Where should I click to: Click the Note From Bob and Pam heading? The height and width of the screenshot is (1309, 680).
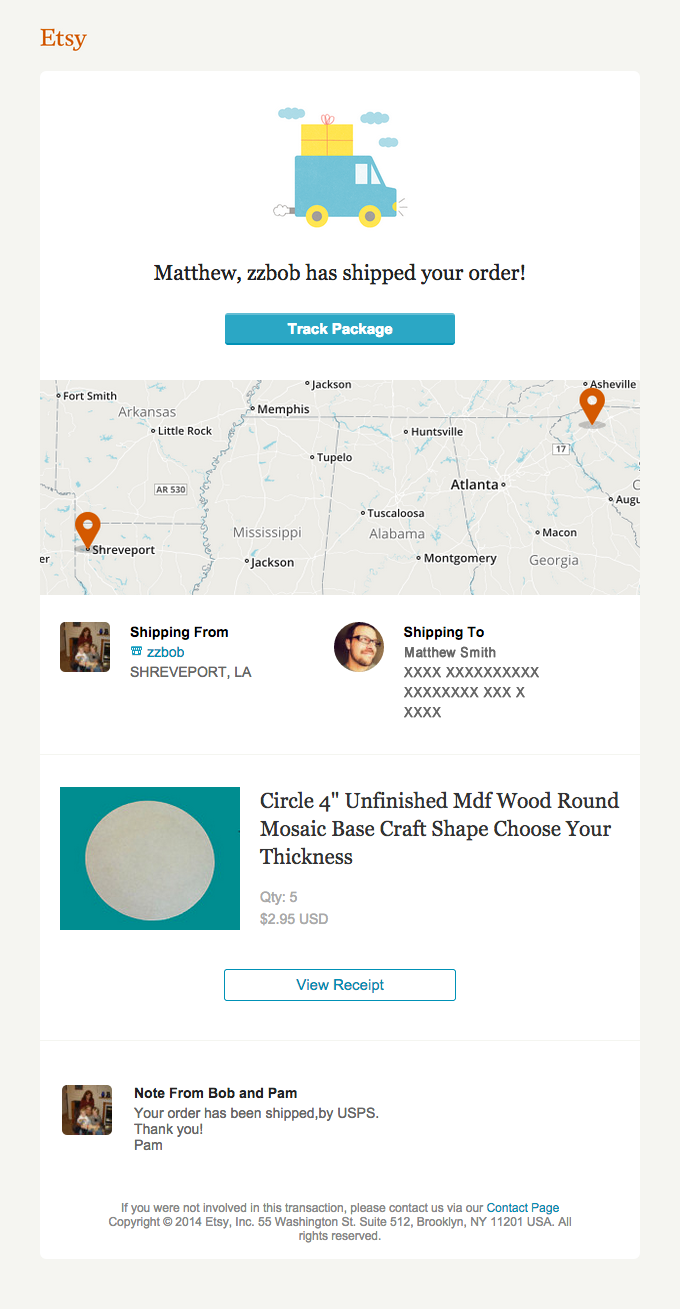tap(215, 1093)
